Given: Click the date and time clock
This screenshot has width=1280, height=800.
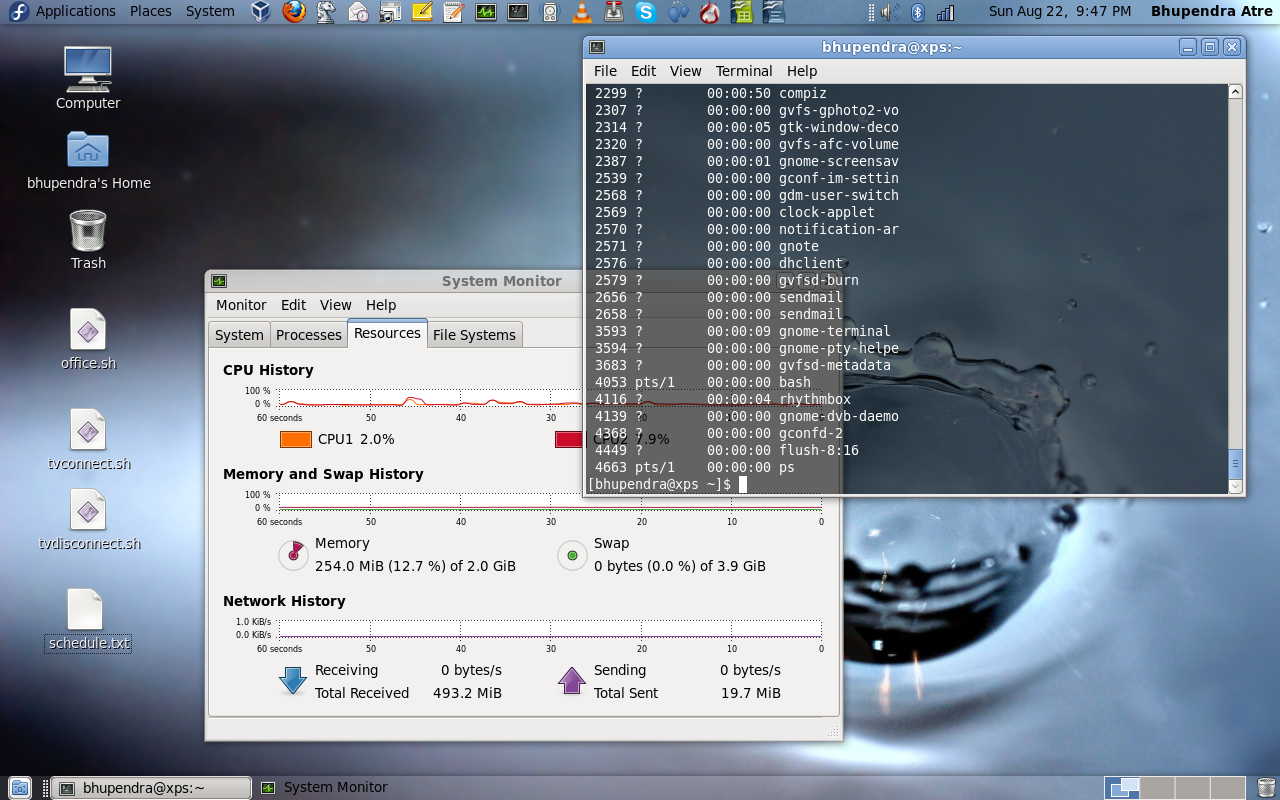Looking at the screenshot, I should point(1060,12).
